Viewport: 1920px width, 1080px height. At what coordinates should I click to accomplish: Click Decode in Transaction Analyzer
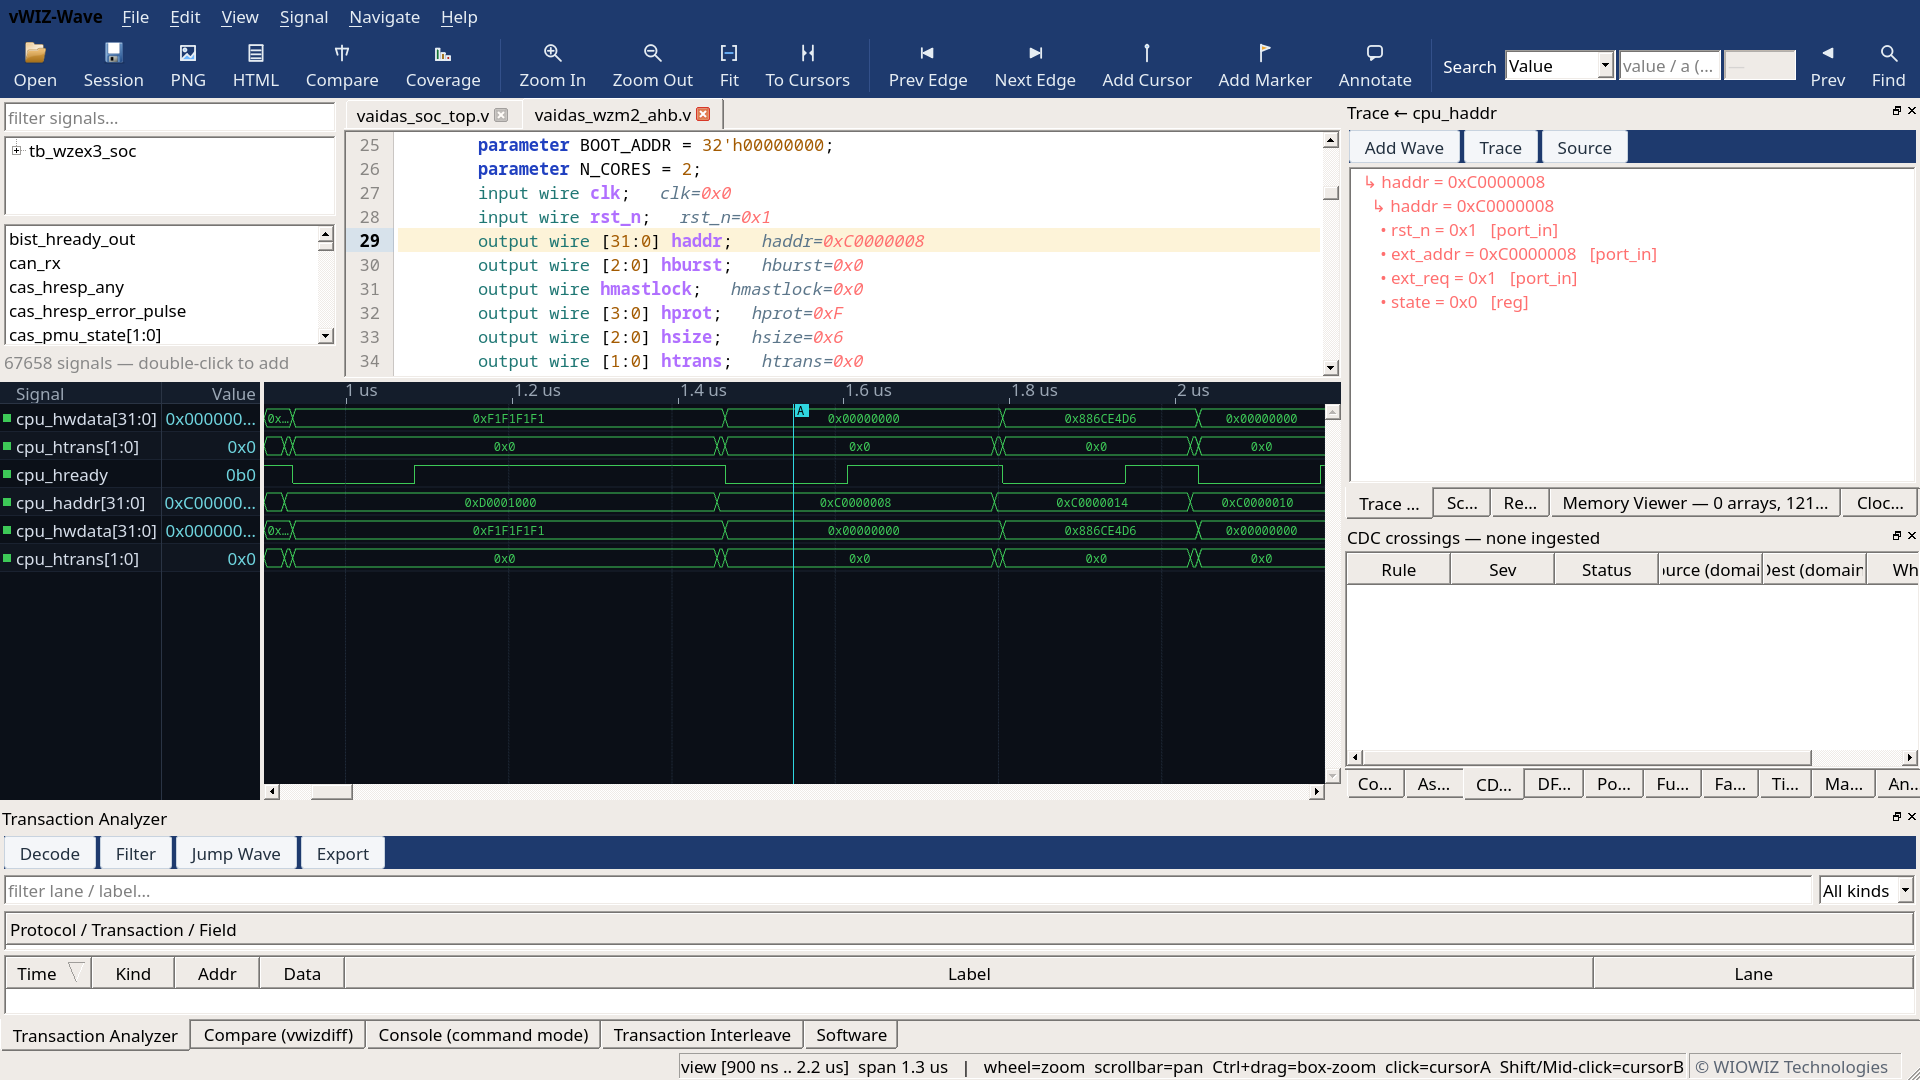click(x=50, y=854)
